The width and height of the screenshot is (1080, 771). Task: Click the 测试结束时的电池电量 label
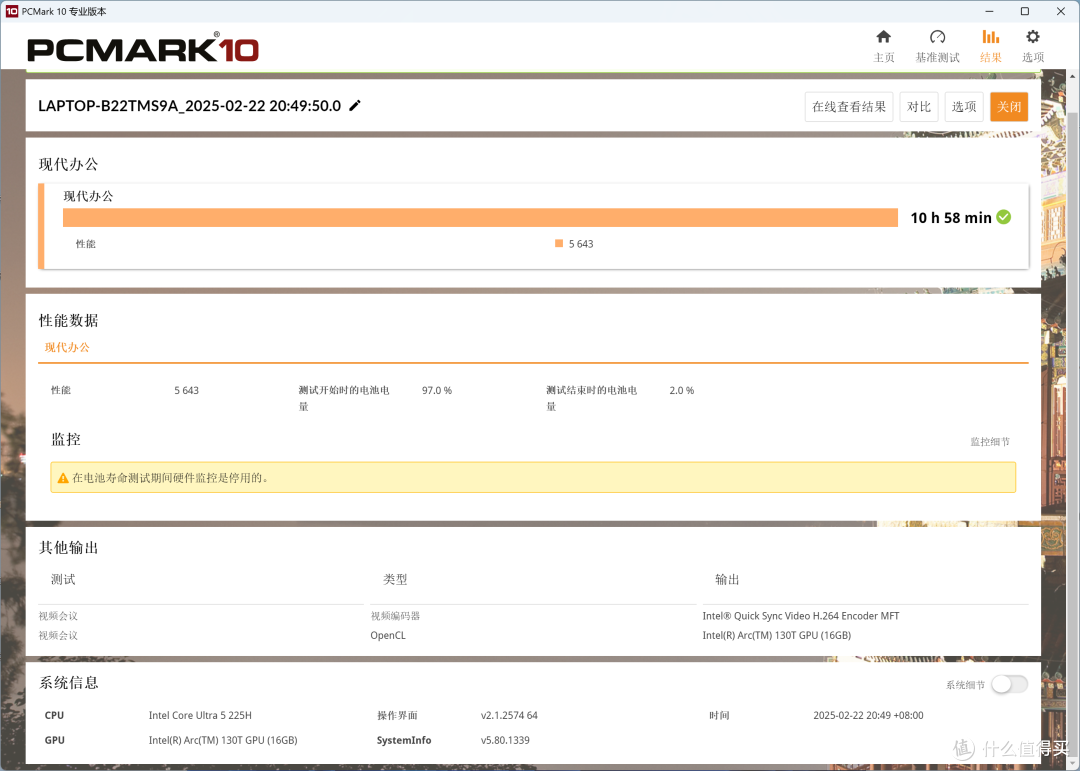point(591,398)
